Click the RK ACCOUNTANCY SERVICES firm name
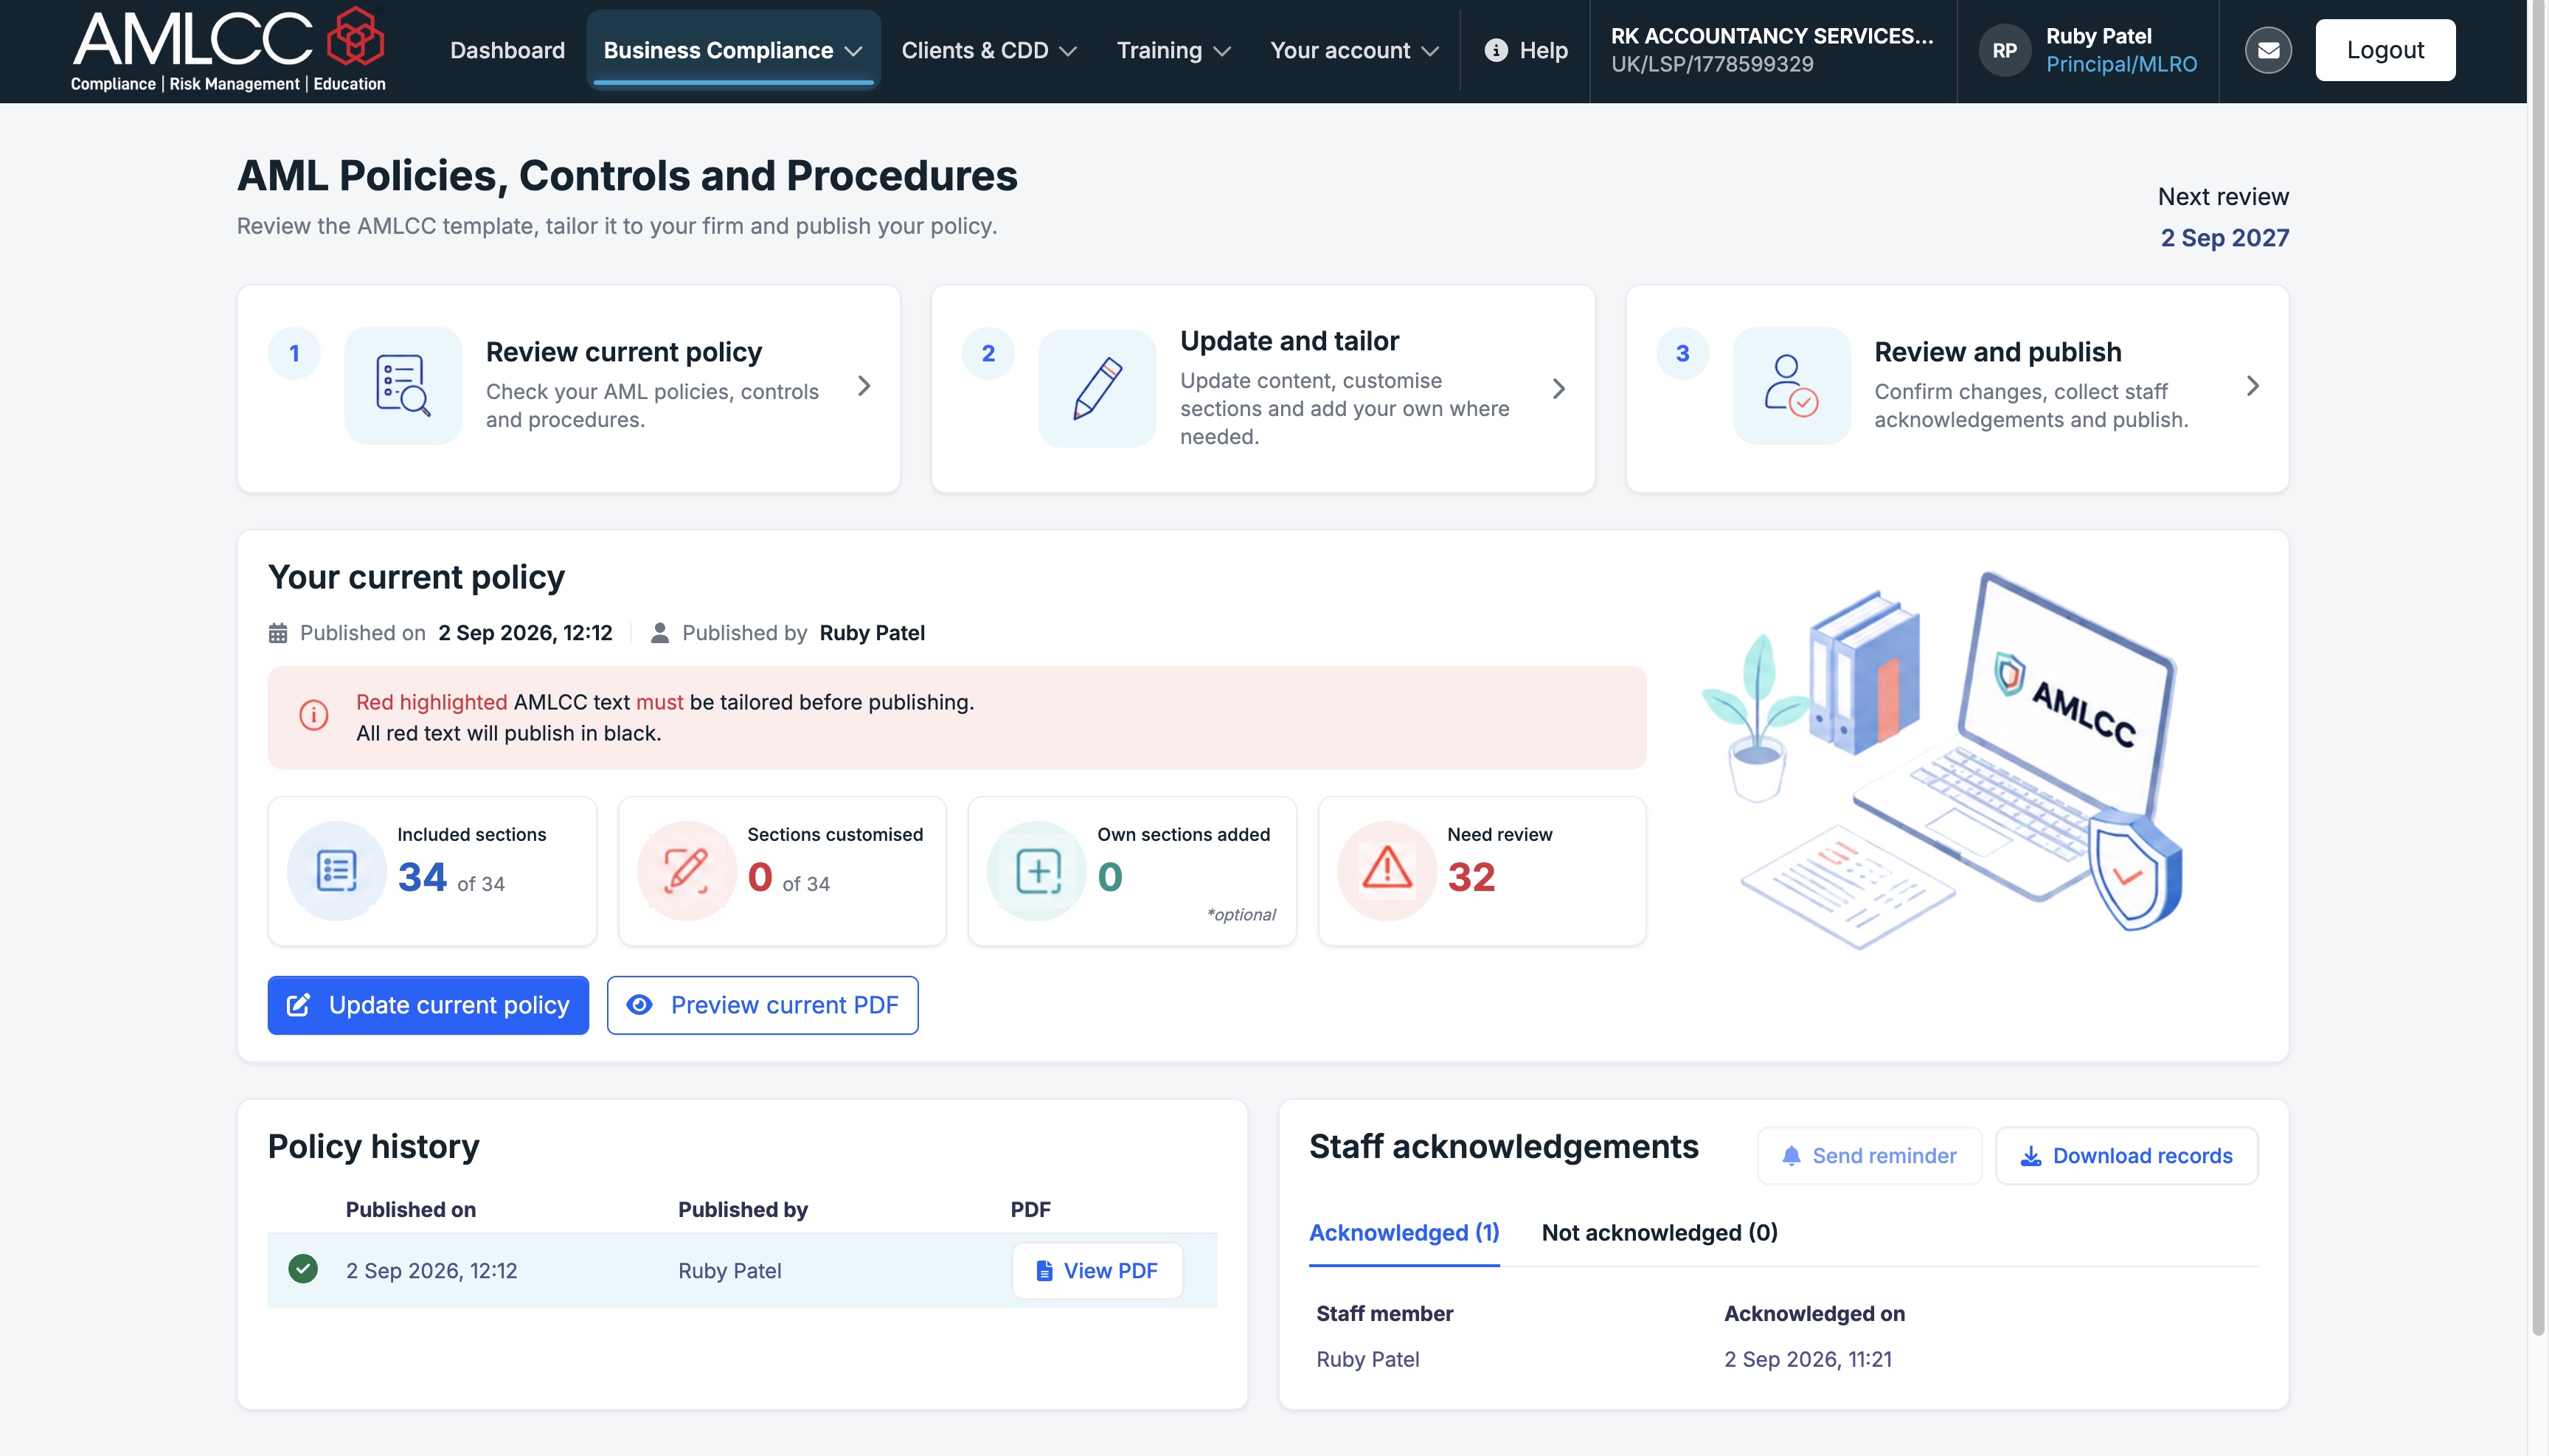 [1771, 35]
